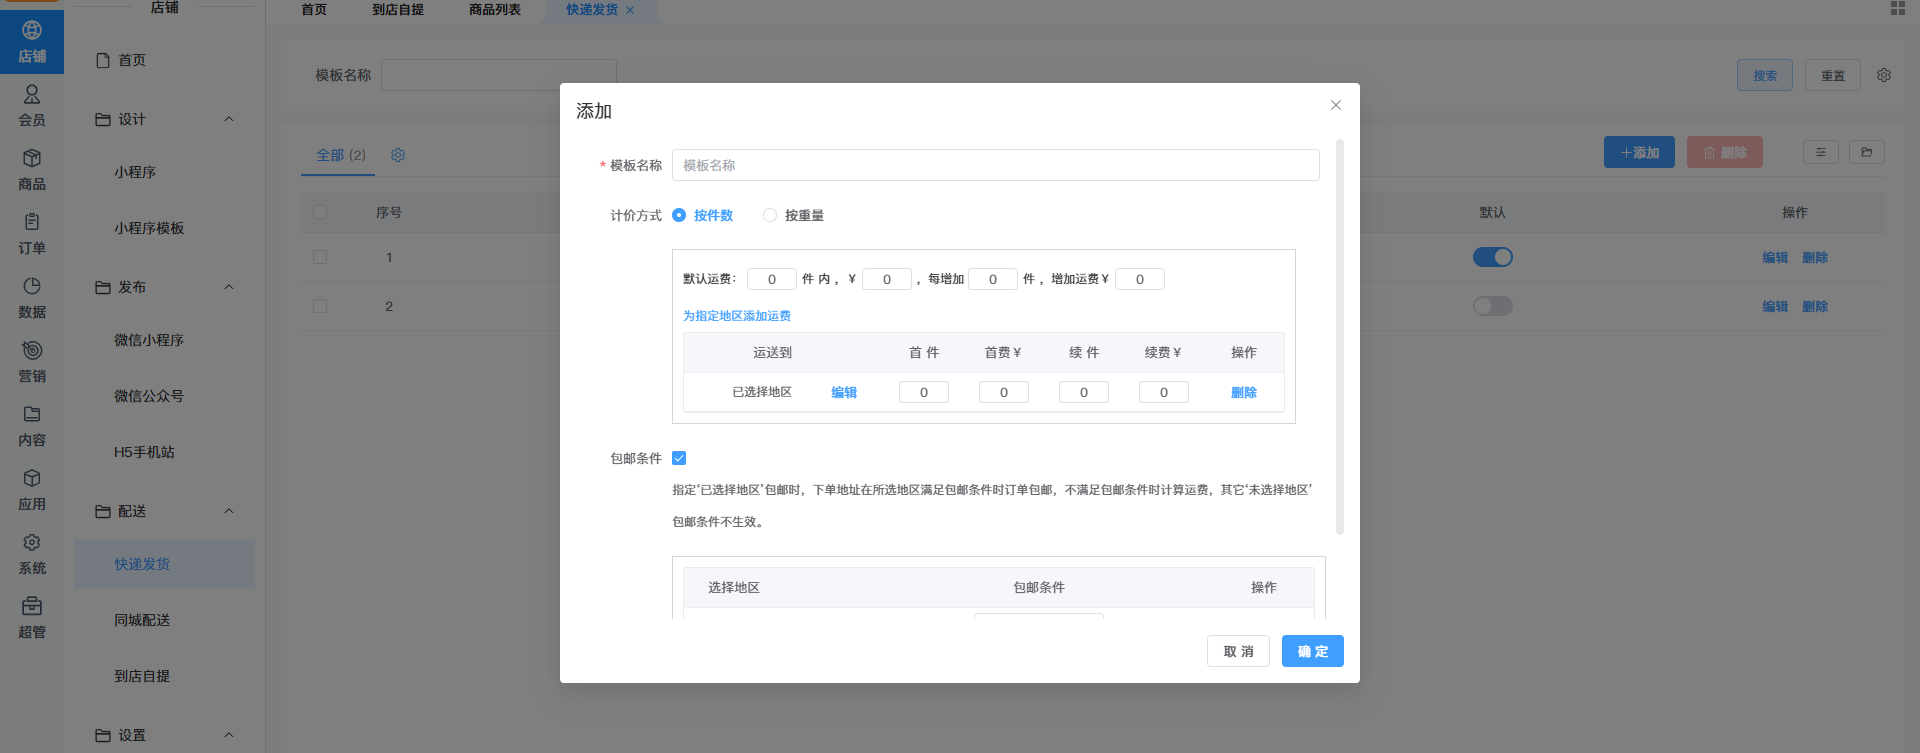Image resolution: width=1920 pixels, height=753 pixels.
Task: Select the 按件数 pricing radio button
Action: (x=679, y=215)
